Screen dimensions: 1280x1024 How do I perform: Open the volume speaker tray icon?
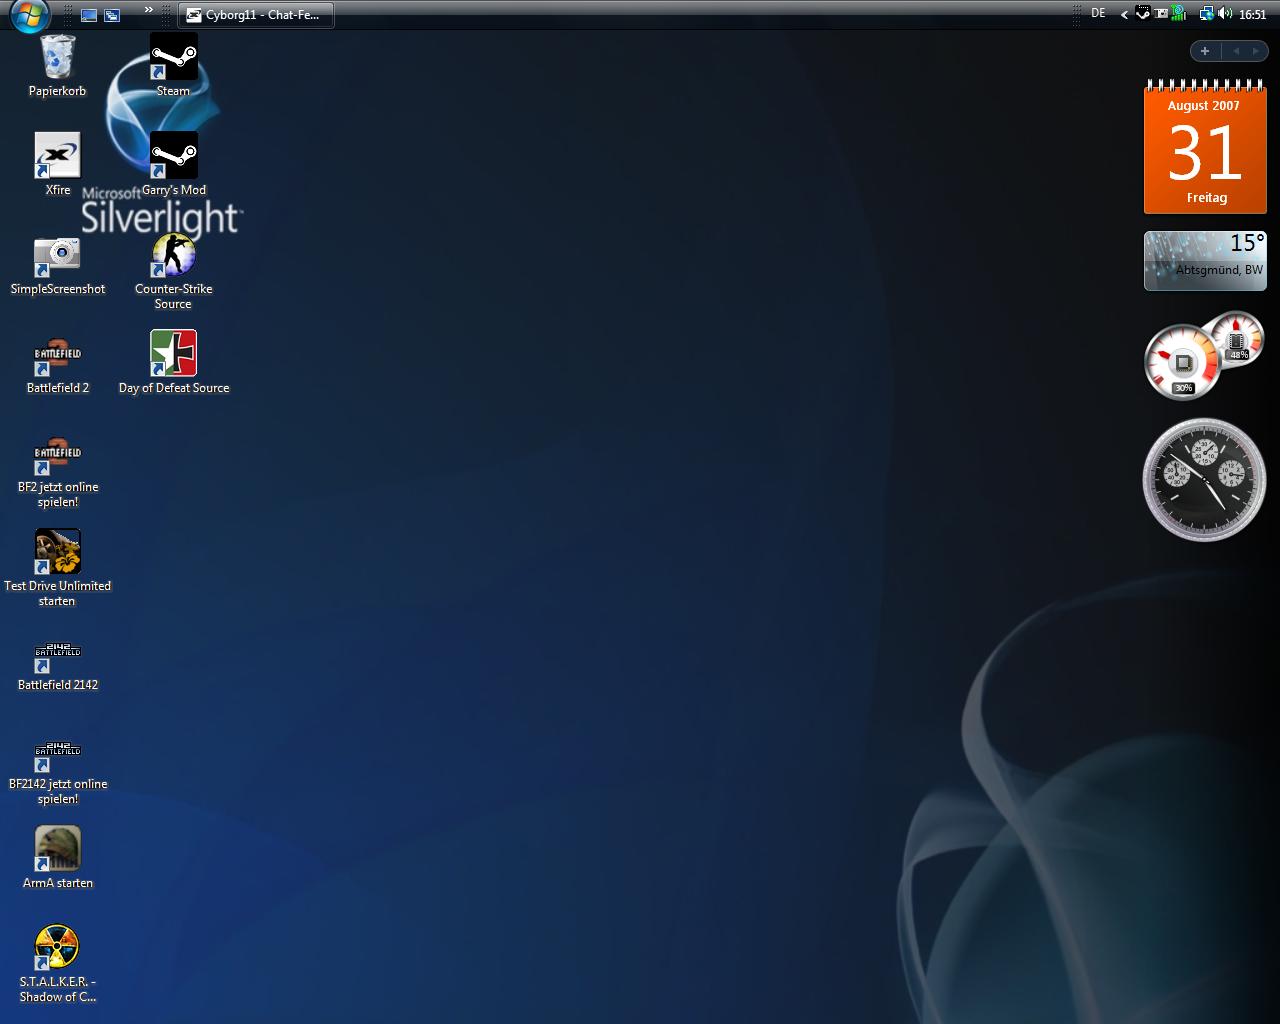coord(1225,14)
